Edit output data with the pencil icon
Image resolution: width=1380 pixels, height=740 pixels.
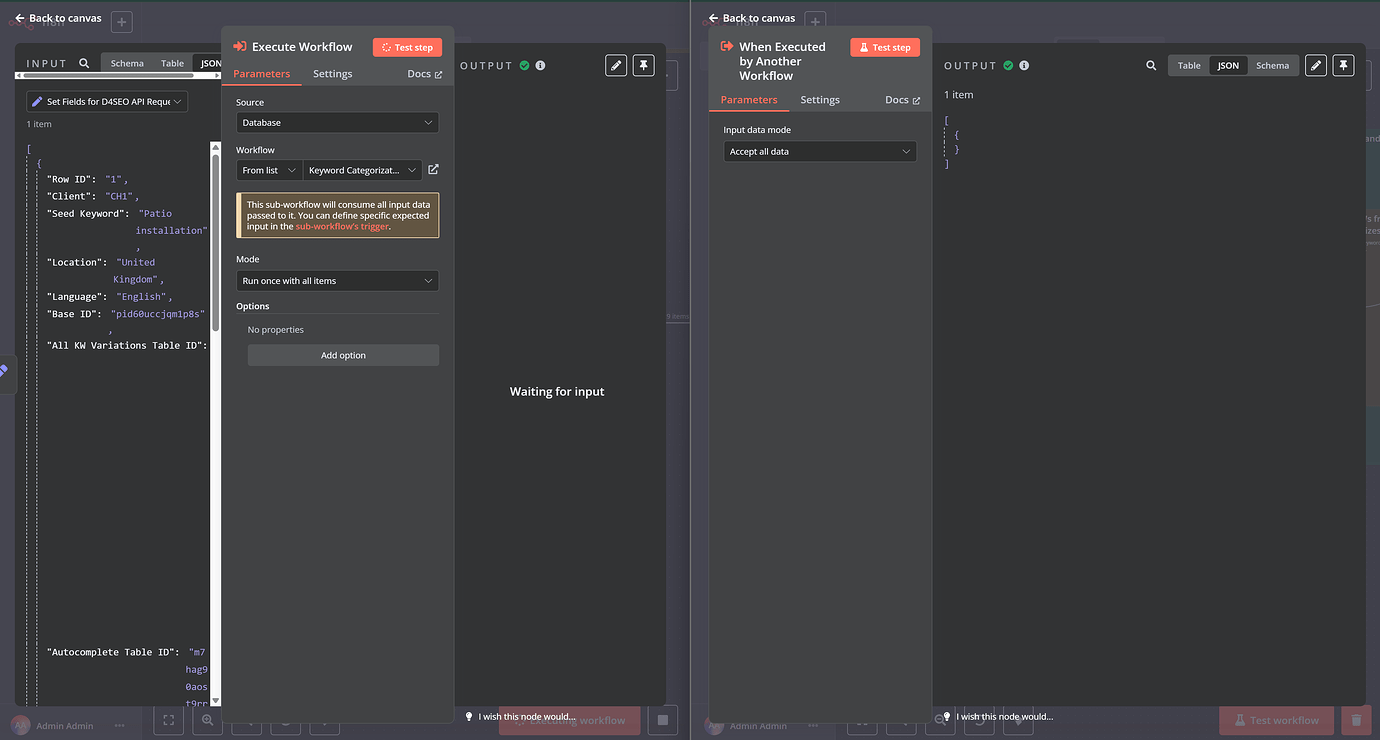pyautogui.click(x=615, y=64)
